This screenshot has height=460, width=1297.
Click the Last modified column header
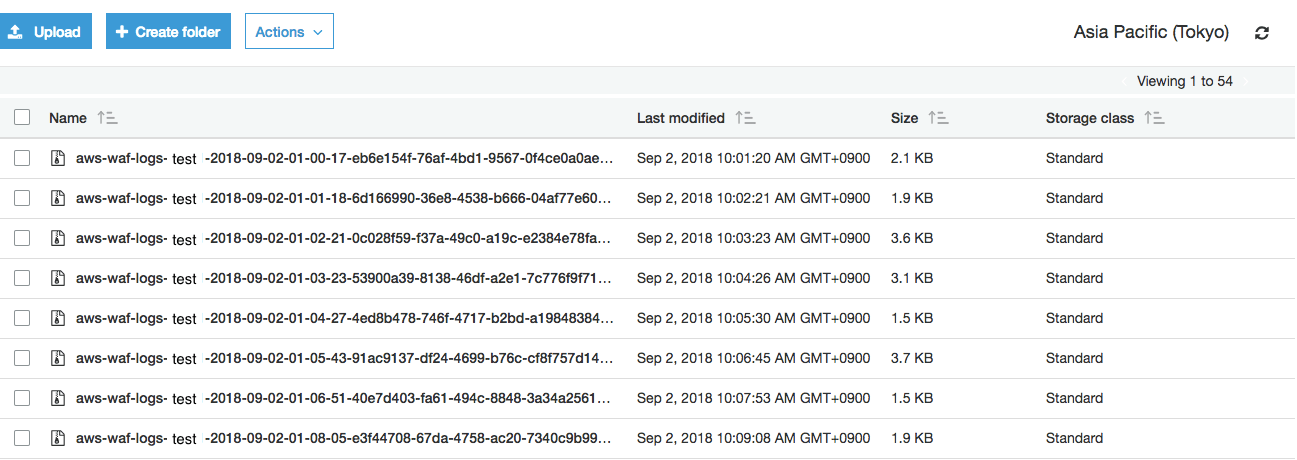click(680, 118)
